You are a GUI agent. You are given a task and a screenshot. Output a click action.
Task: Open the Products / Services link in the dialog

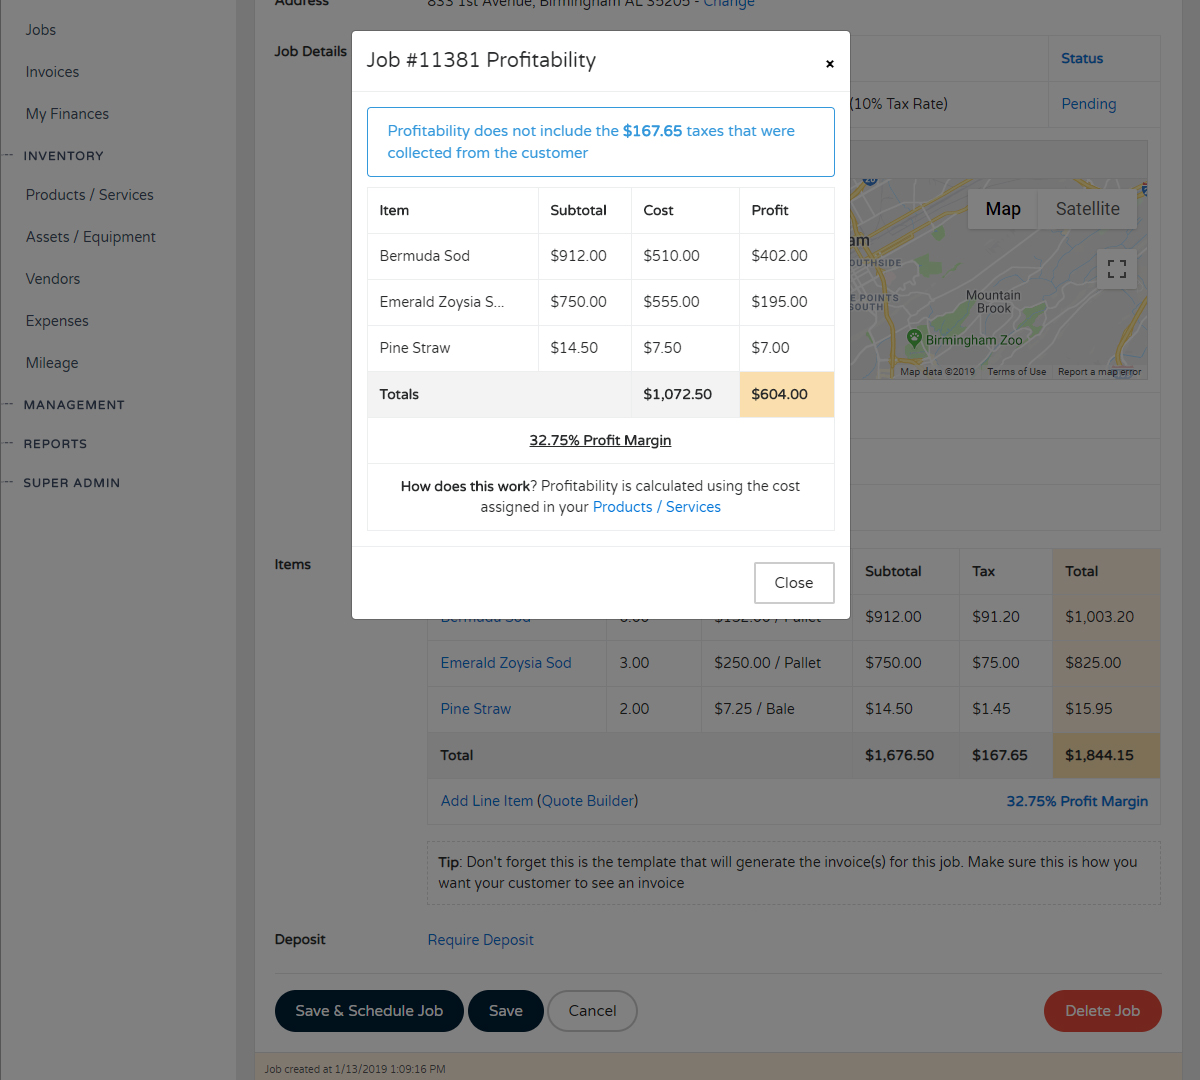[656, 506]
